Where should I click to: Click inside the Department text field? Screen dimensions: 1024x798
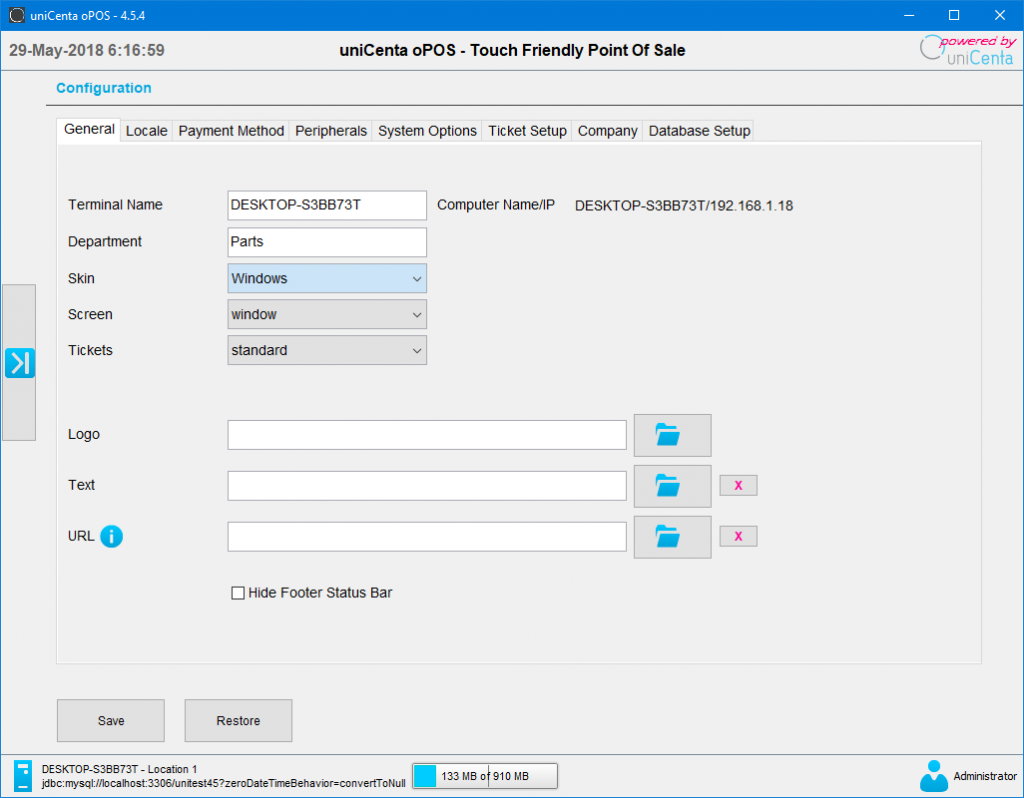tap(326, 241)
